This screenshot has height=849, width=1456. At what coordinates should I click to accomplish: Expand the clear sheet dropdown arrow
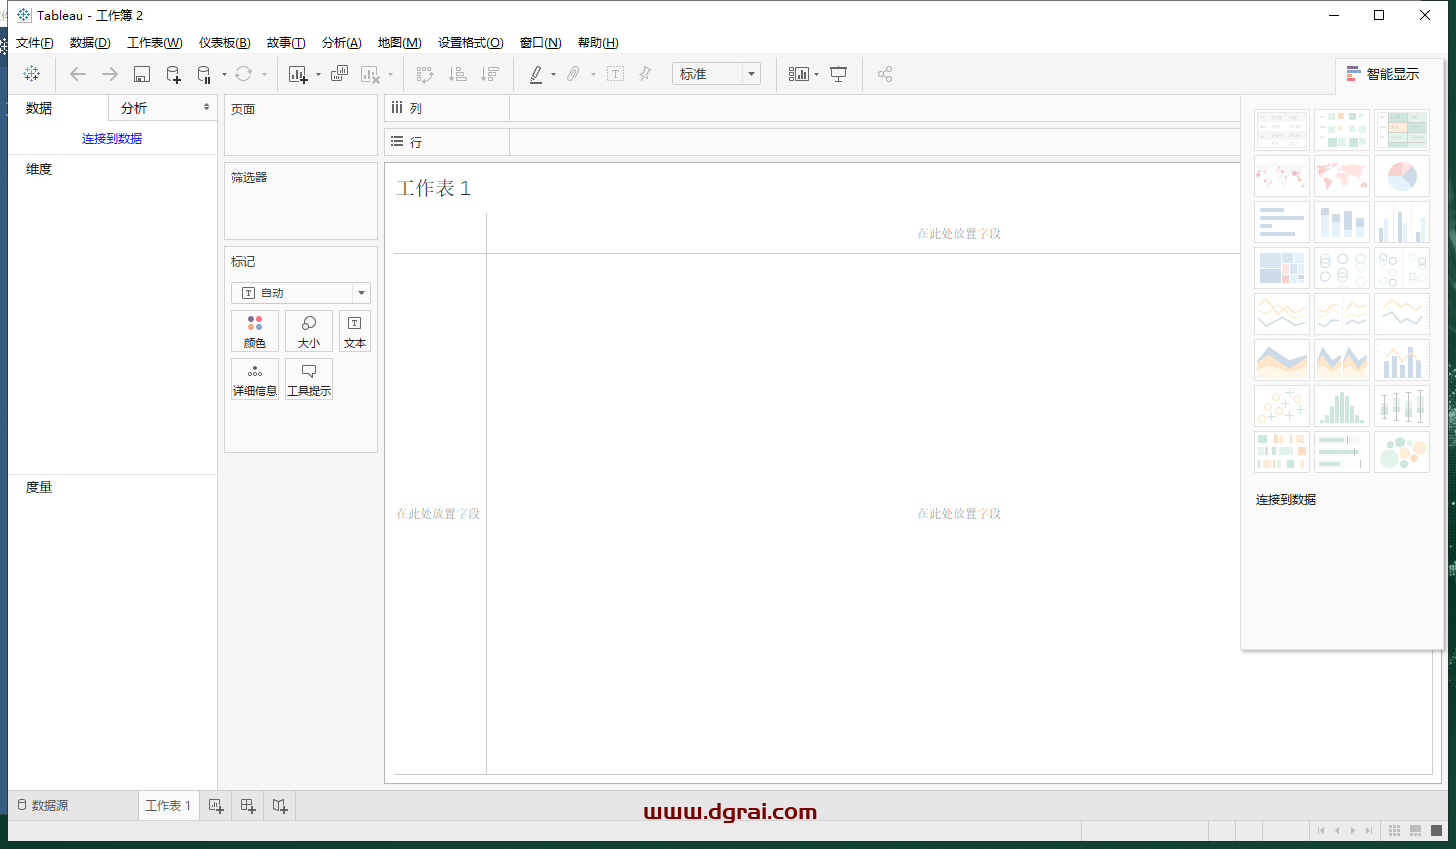click(x=390, y=74)
